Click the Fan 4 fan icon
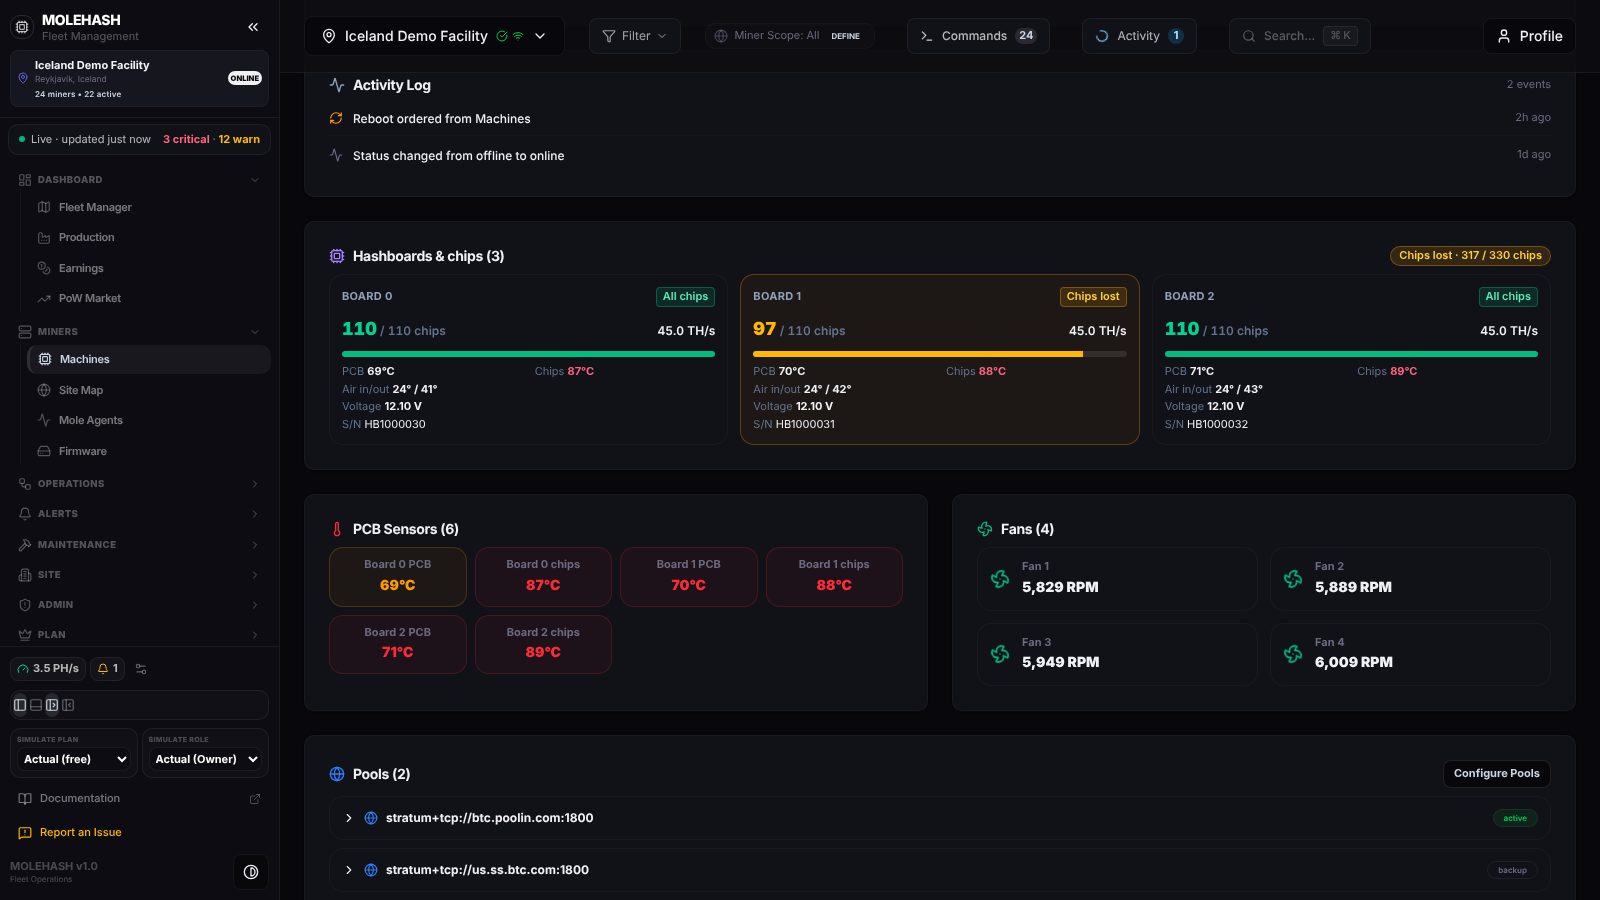The height and width of the screenshot is (900, 1600). click(x=1293, y=654)
